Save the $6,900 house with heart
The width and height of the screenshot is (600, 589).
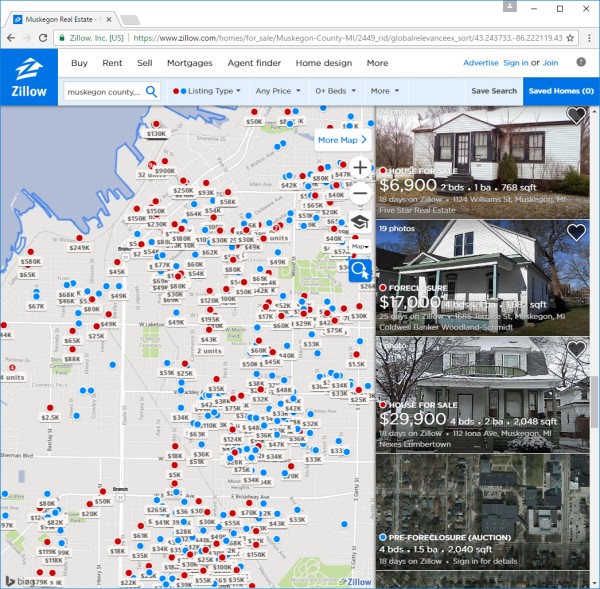pyautogui.click(x=576, y=114)
